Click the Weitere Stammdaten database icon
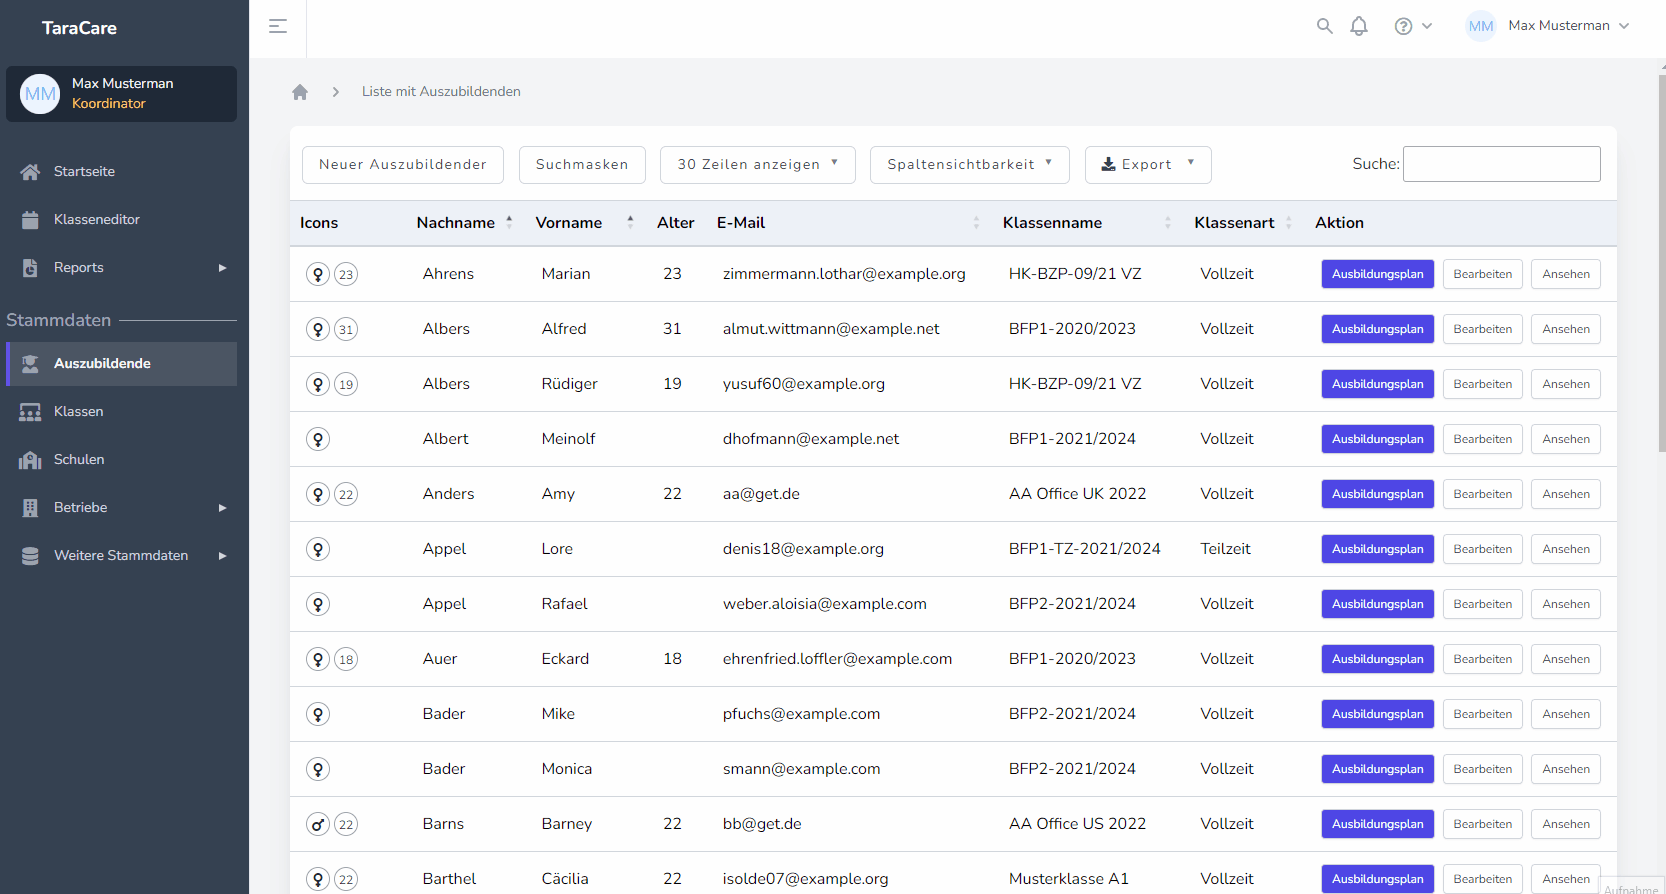 (x=30, y=556)
